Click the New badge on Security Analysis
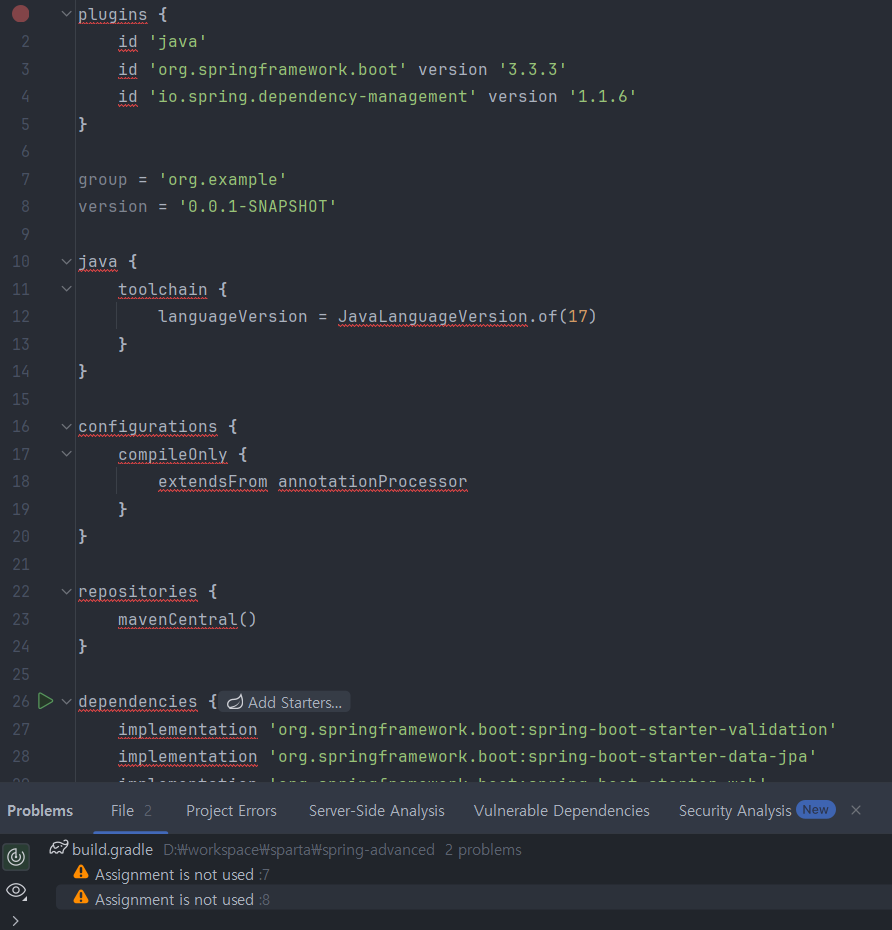The image size is (892, 930). (815, 810)
